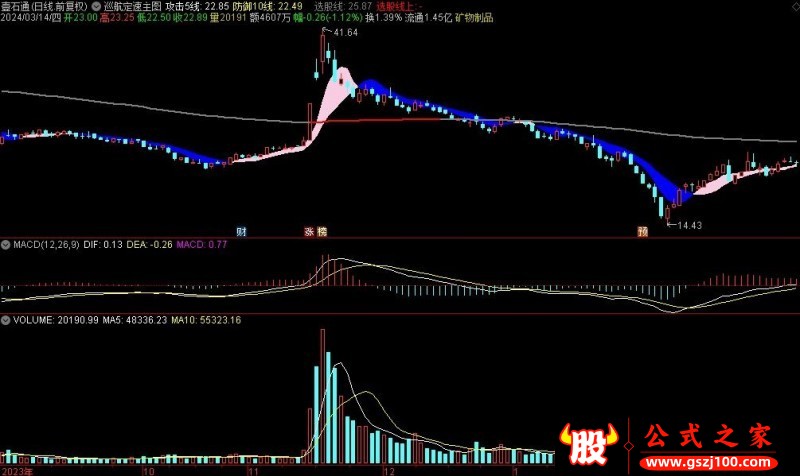
Task: Collapse the VOLUME indicator panel
Action: pyautogui.click(x=6, y=321)
